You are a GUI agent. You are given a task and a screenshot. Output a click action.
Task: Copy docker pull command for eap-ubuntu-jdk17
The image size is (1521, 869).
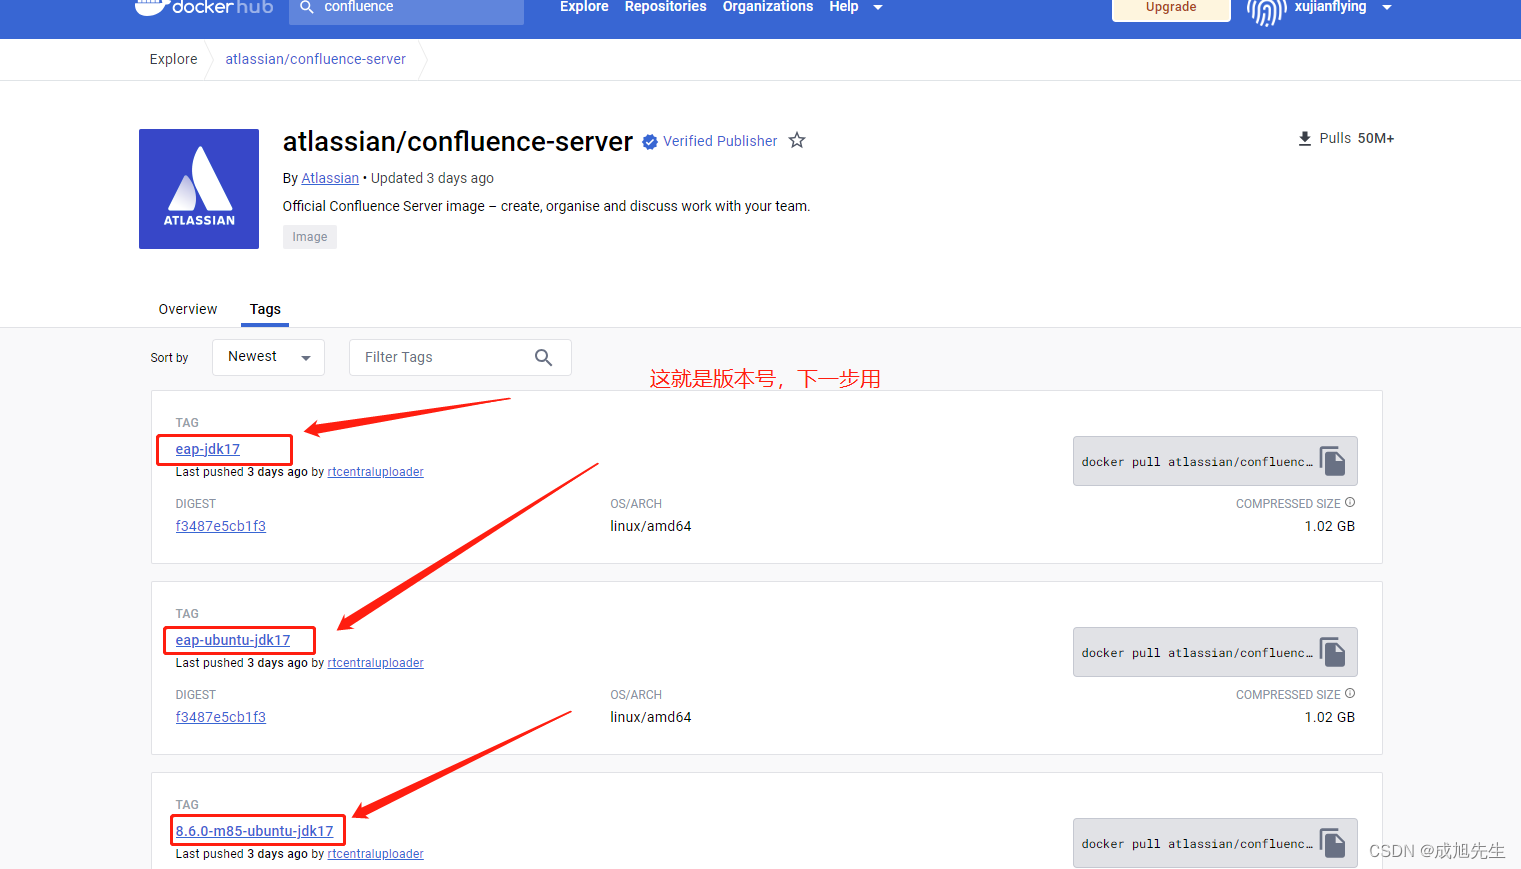coord(1332,652)
